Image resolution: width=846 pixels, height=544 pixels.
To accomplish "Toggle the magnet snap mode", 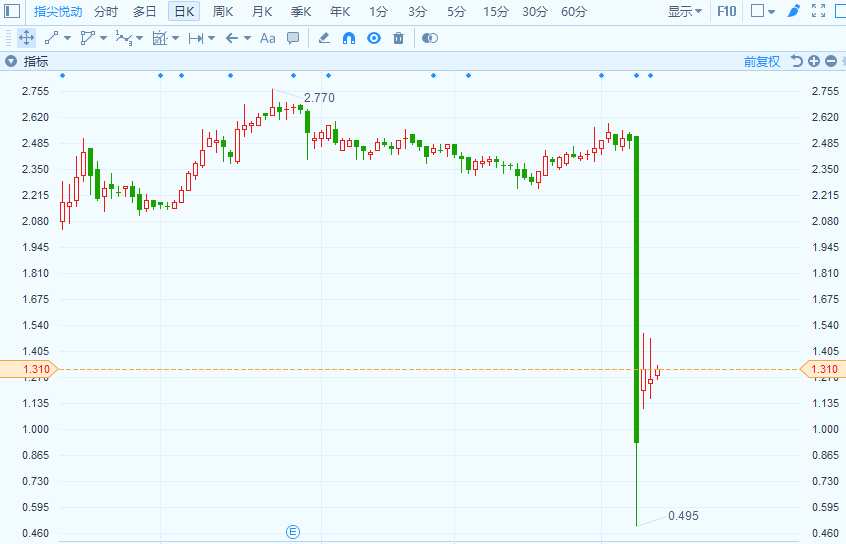I will coord(349,38).
